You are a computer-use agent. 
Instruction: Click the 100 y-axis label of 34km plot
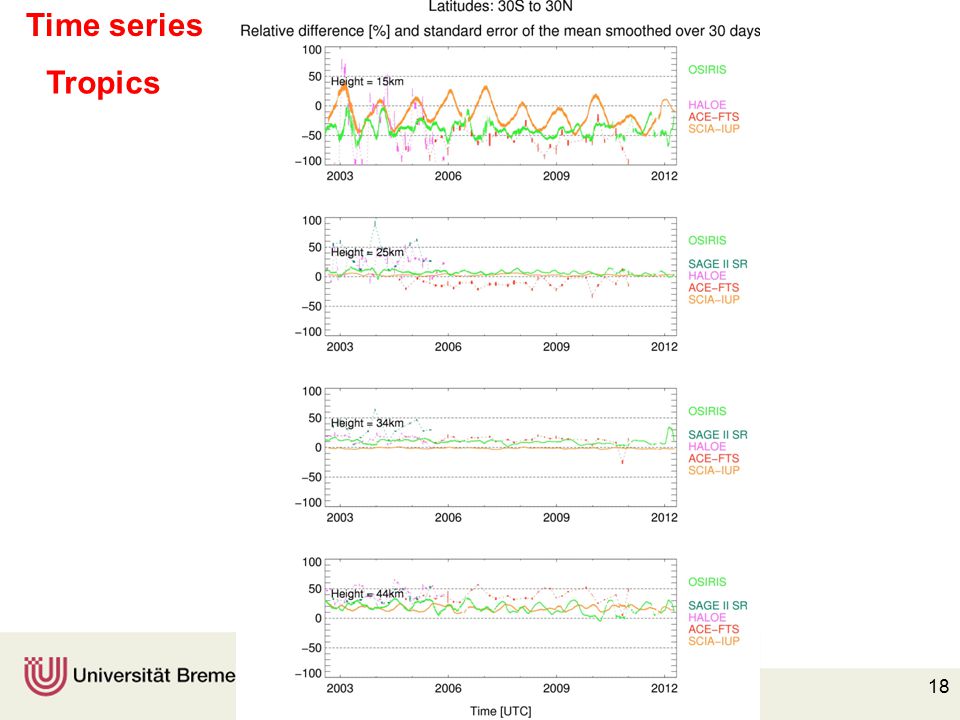312,392
